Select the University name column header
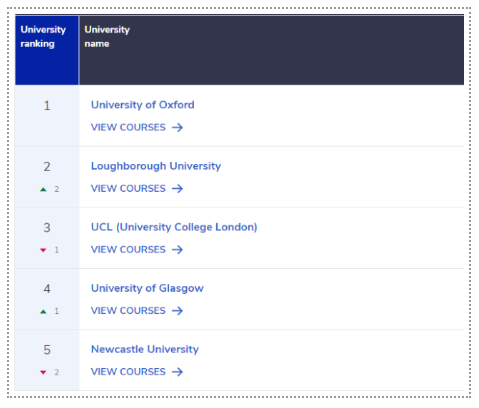 (x=271, y=50)
